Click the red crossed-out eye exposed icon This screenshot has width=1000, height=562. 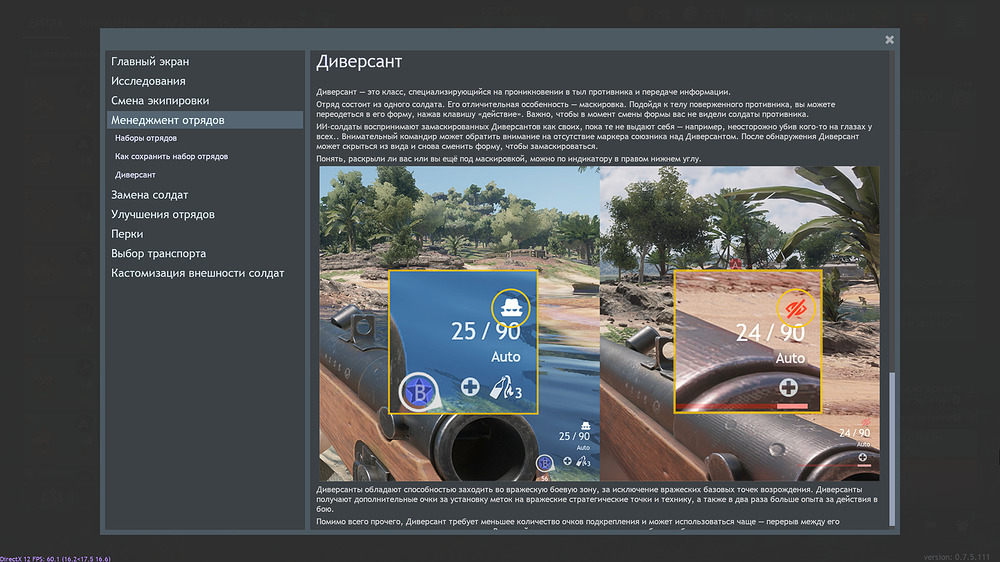[x=795, y=309]
